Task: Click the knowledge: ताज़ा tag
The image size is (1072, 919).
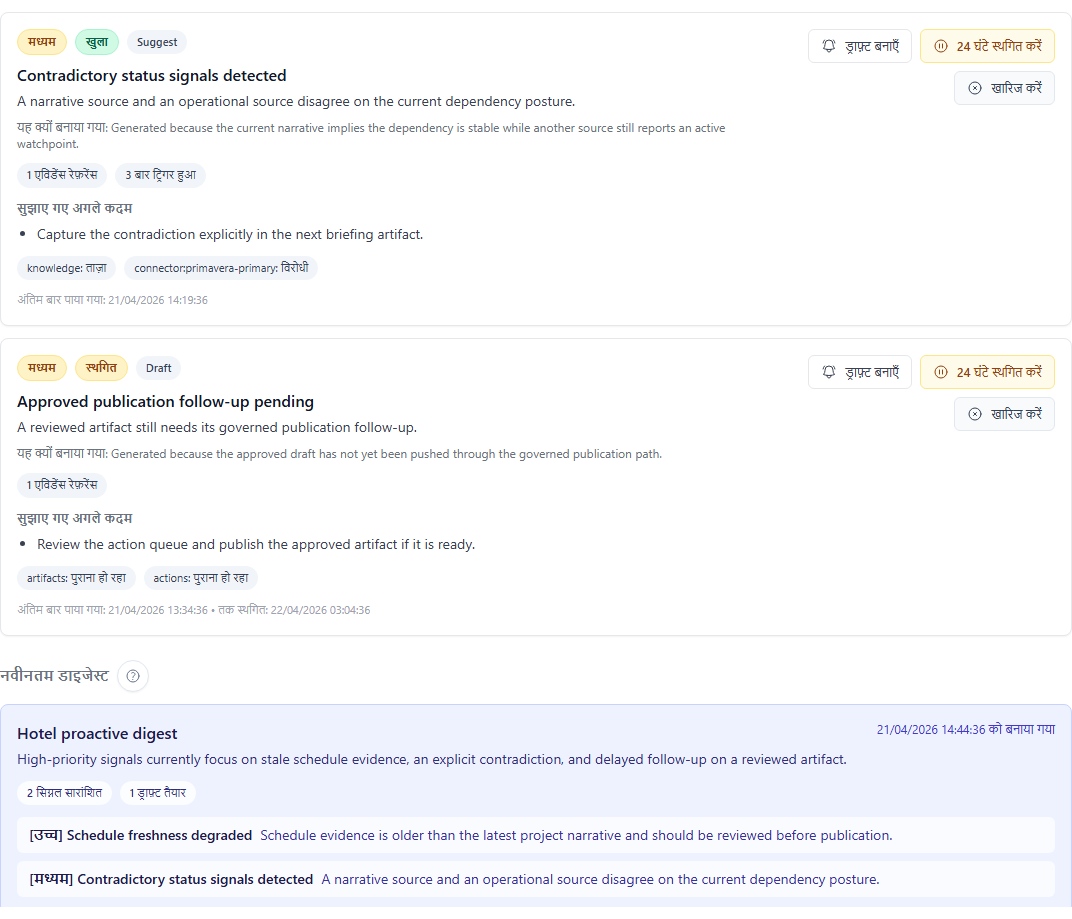Action: pos(66,268)
